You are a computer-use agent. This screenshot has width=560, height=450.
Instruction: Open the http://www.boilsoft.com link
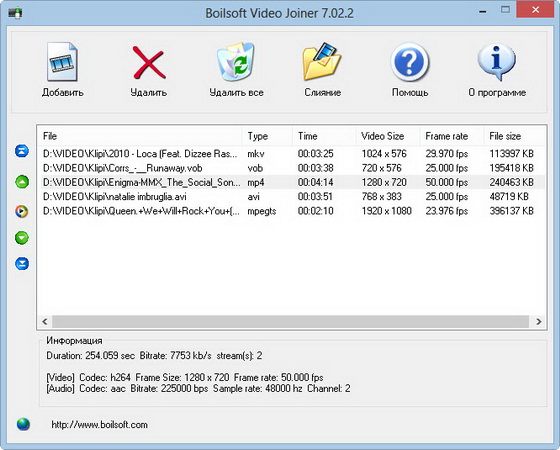pyautogui.click(x=99, y=425)
